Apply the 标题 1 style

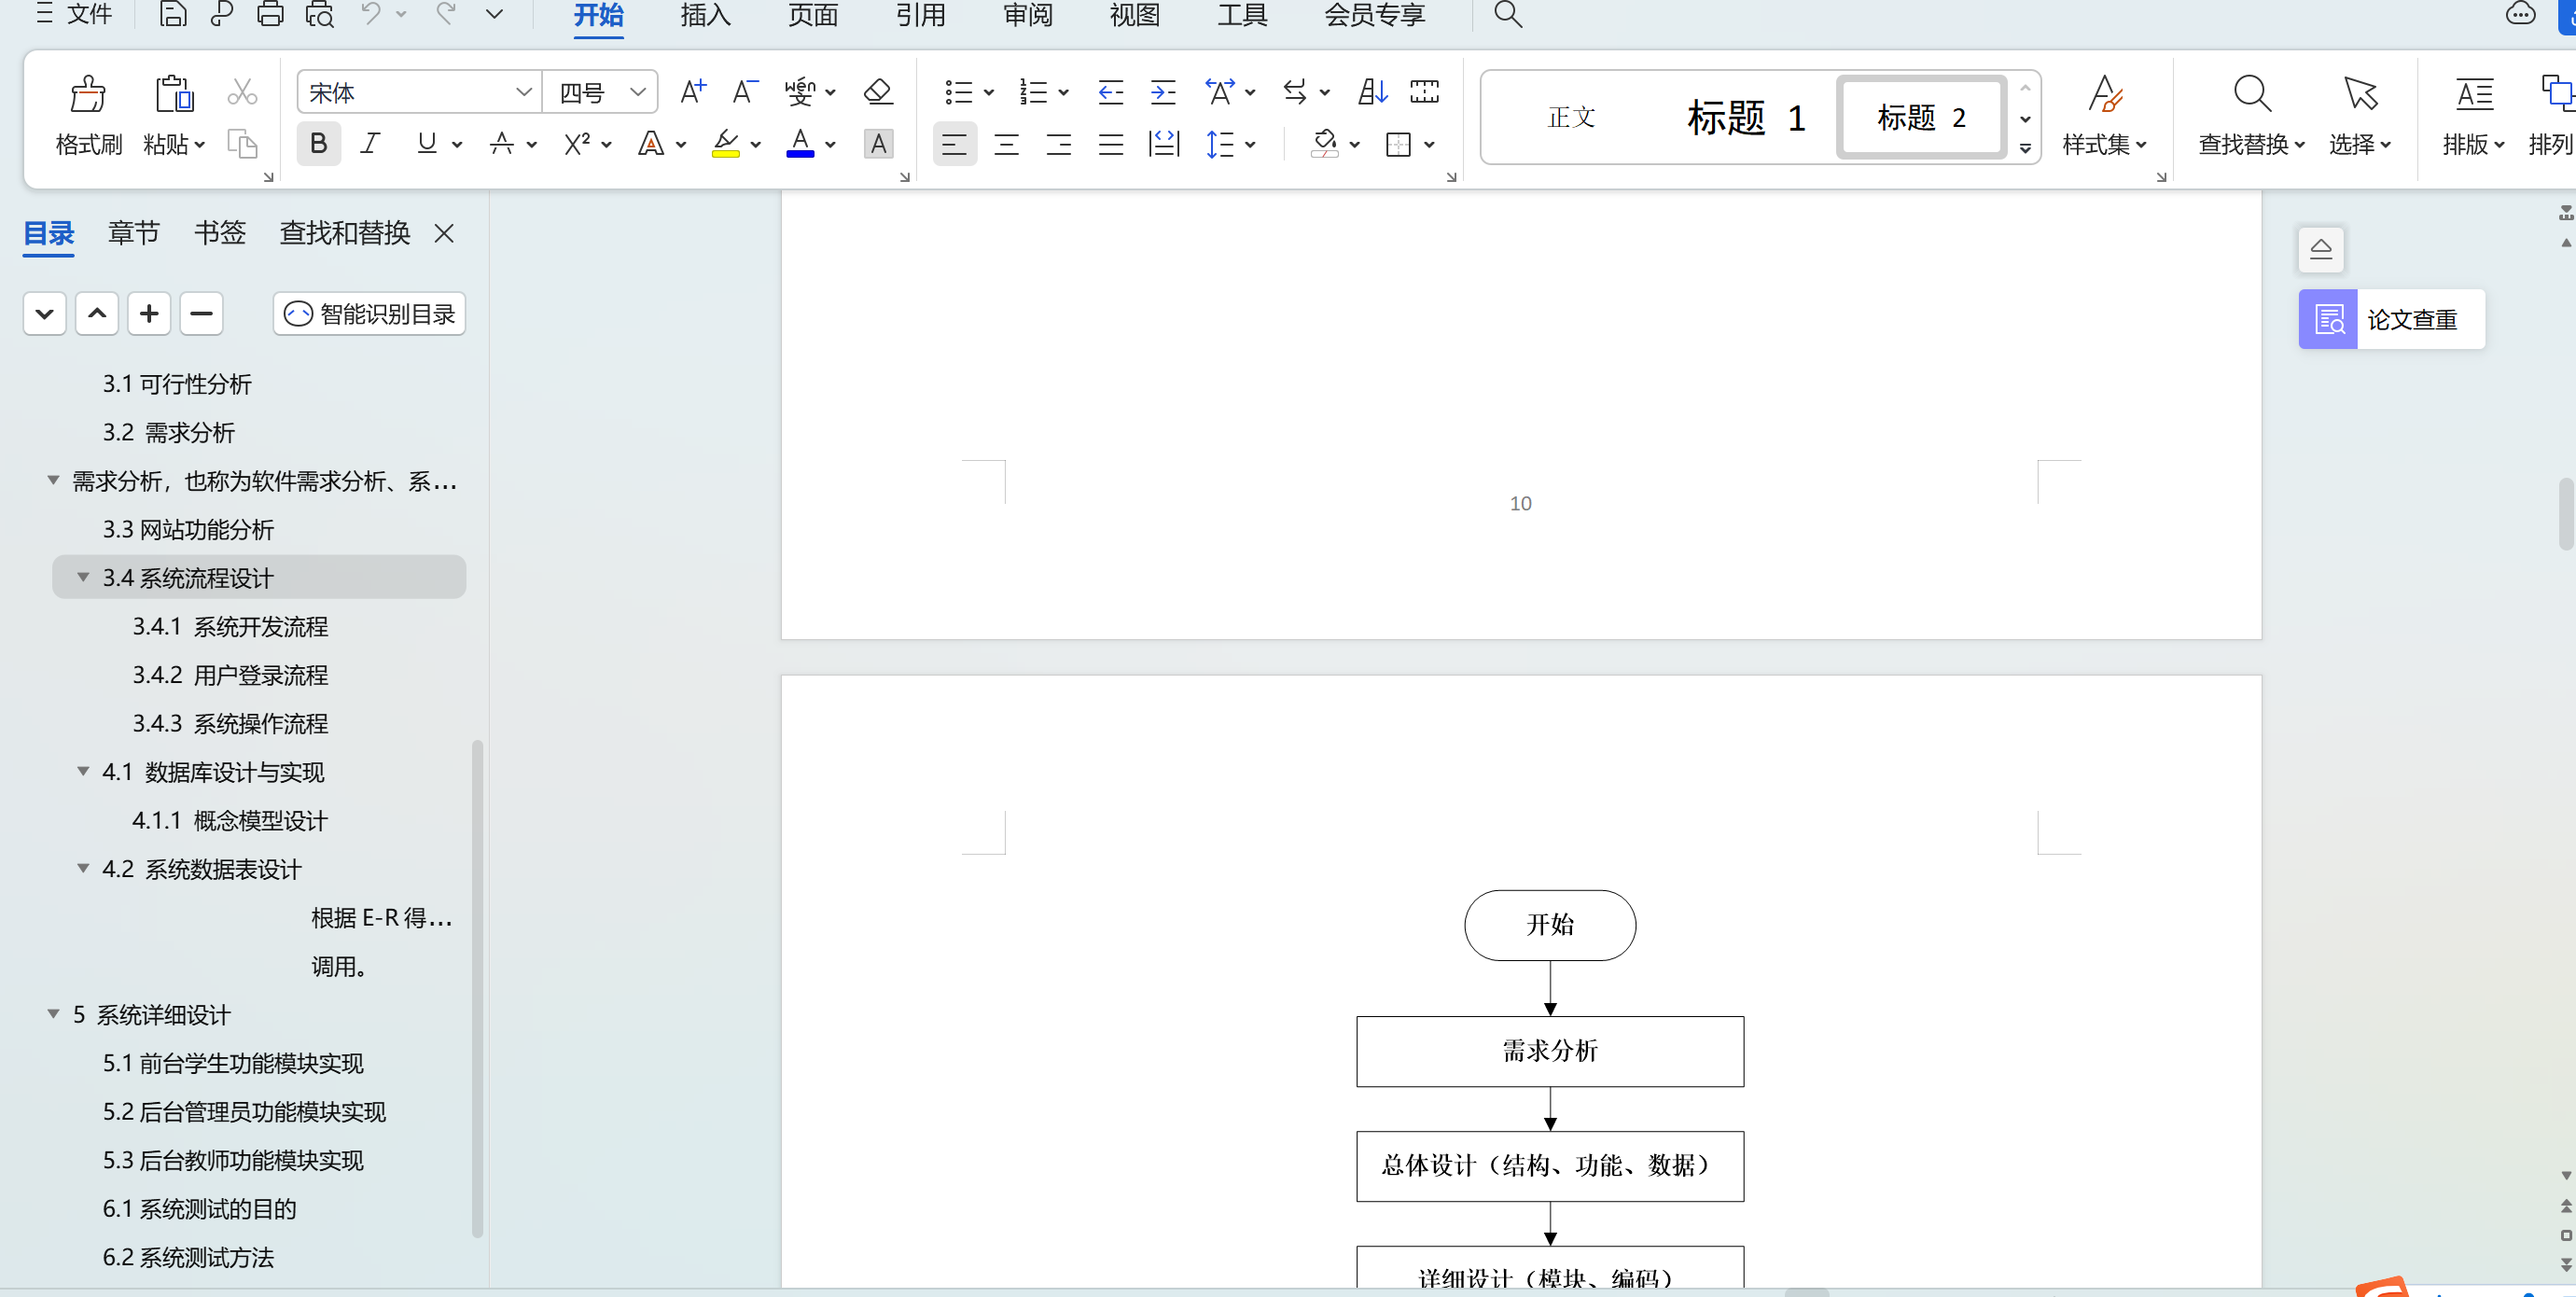1745,118
